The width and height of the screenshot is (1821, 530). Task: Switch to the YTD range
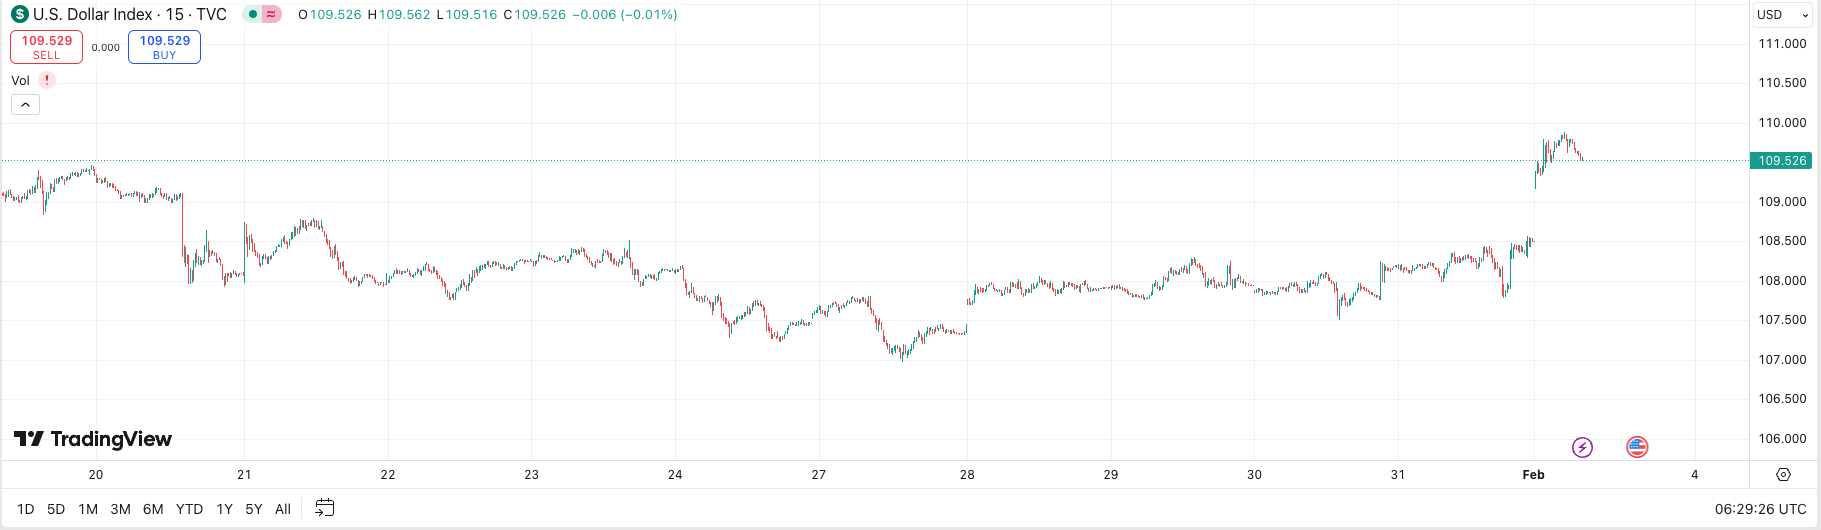tap(189, 509)
